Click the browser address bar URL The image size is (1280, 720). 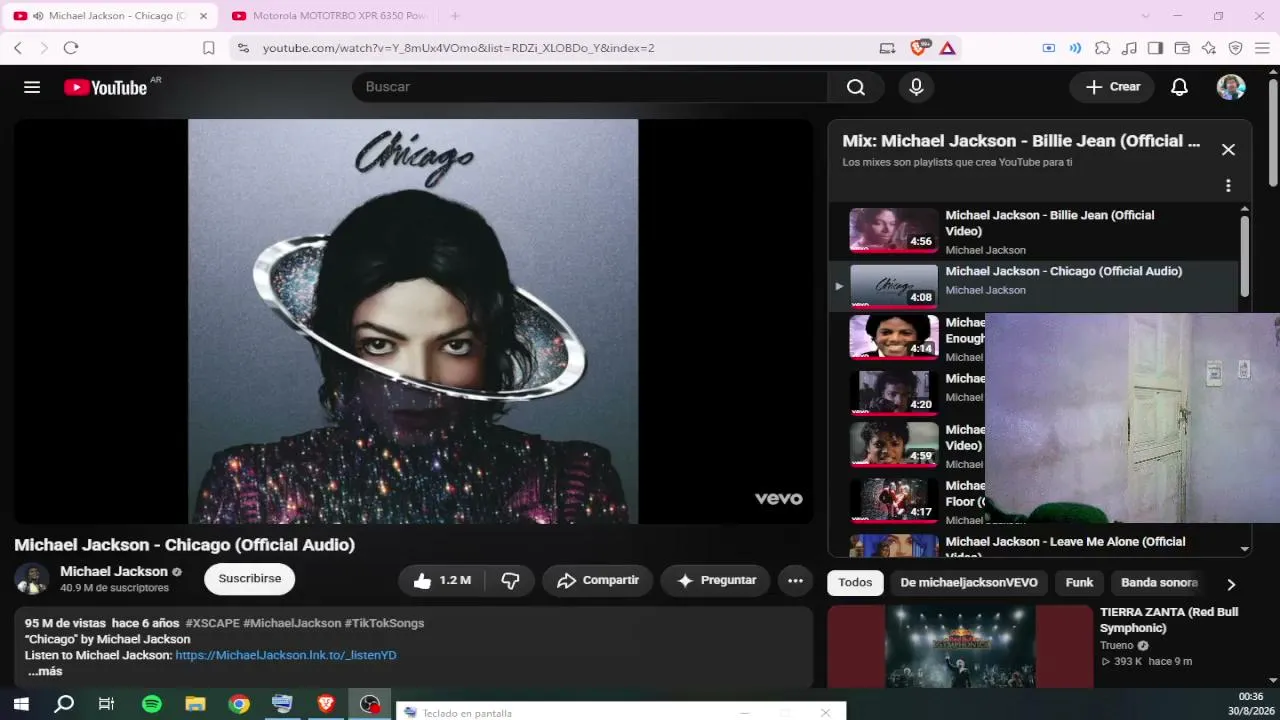click(x=459, y=47)
